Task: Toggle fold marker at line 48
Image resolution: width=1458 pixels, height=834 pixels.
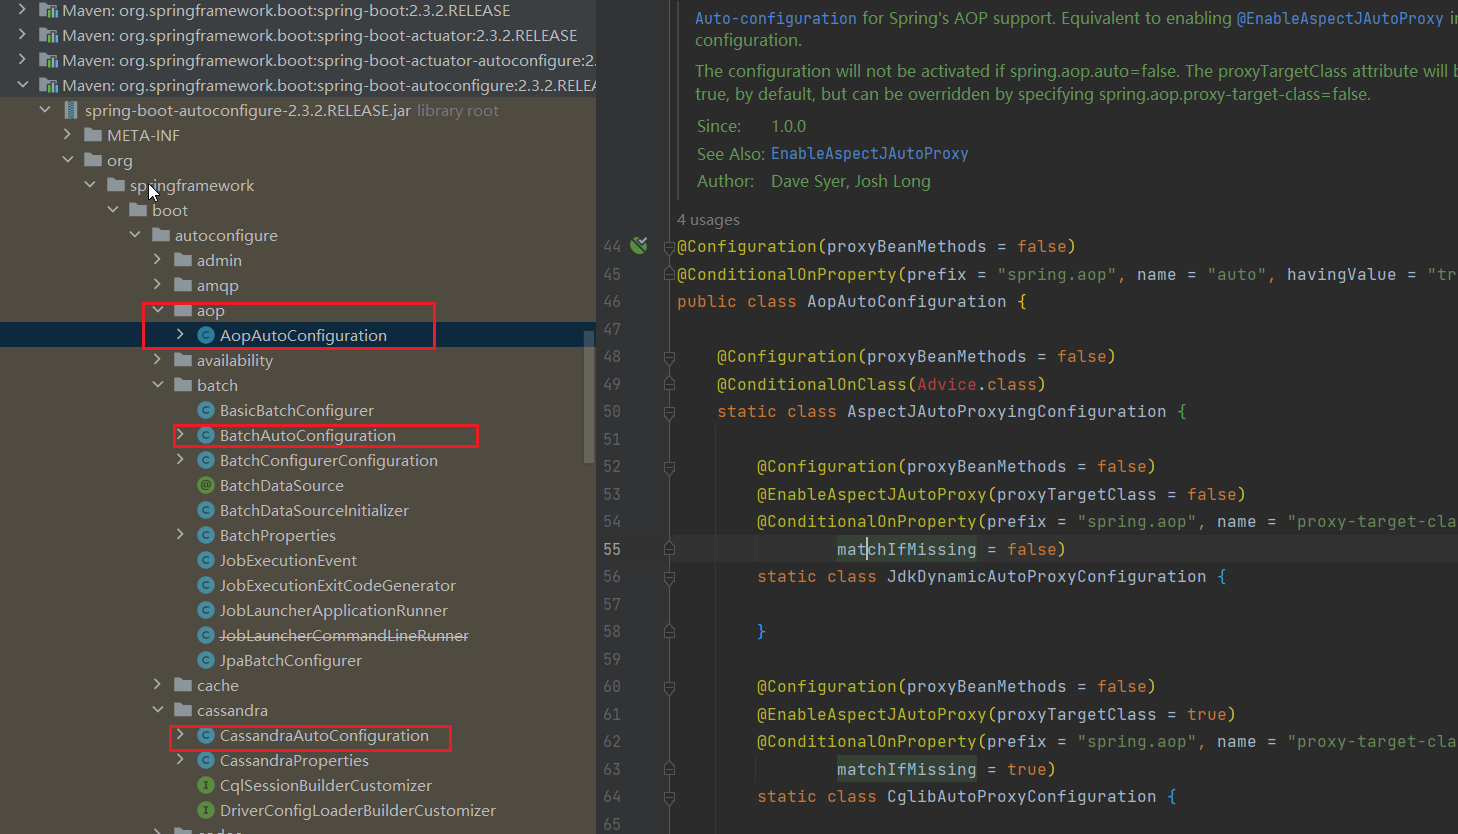Action: point(669,357)
